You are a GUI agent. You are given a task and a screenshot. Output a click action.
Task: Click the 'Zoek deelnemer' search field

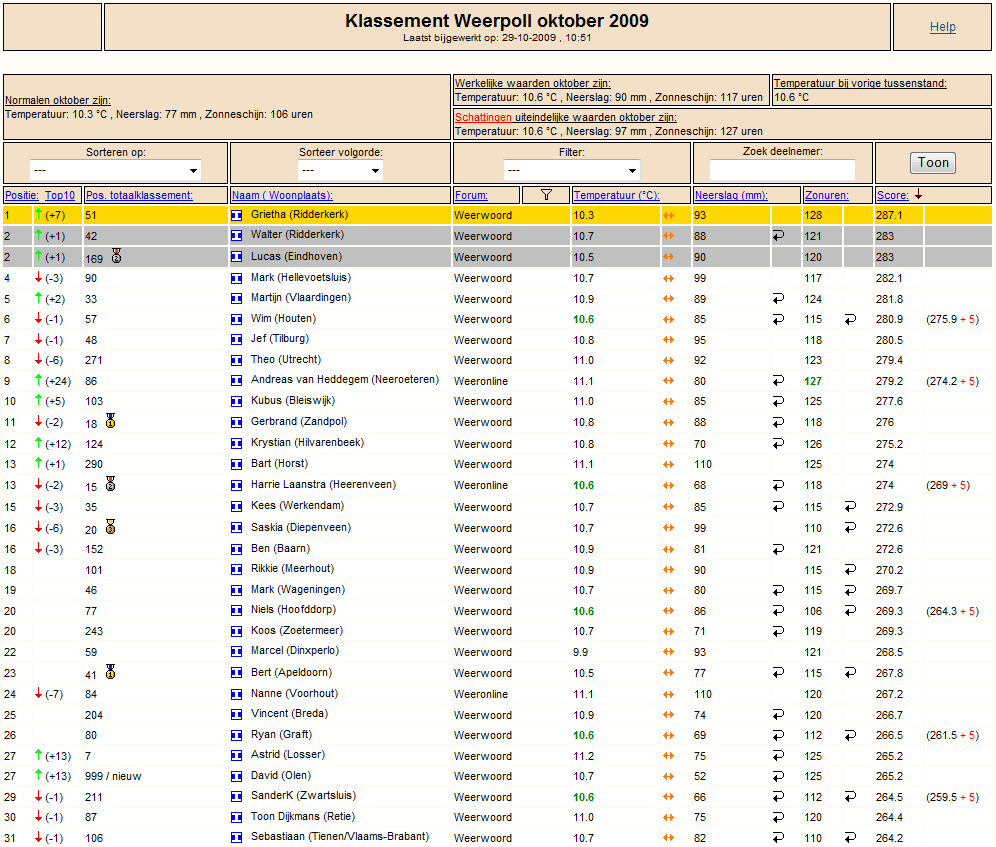[782, 170]
